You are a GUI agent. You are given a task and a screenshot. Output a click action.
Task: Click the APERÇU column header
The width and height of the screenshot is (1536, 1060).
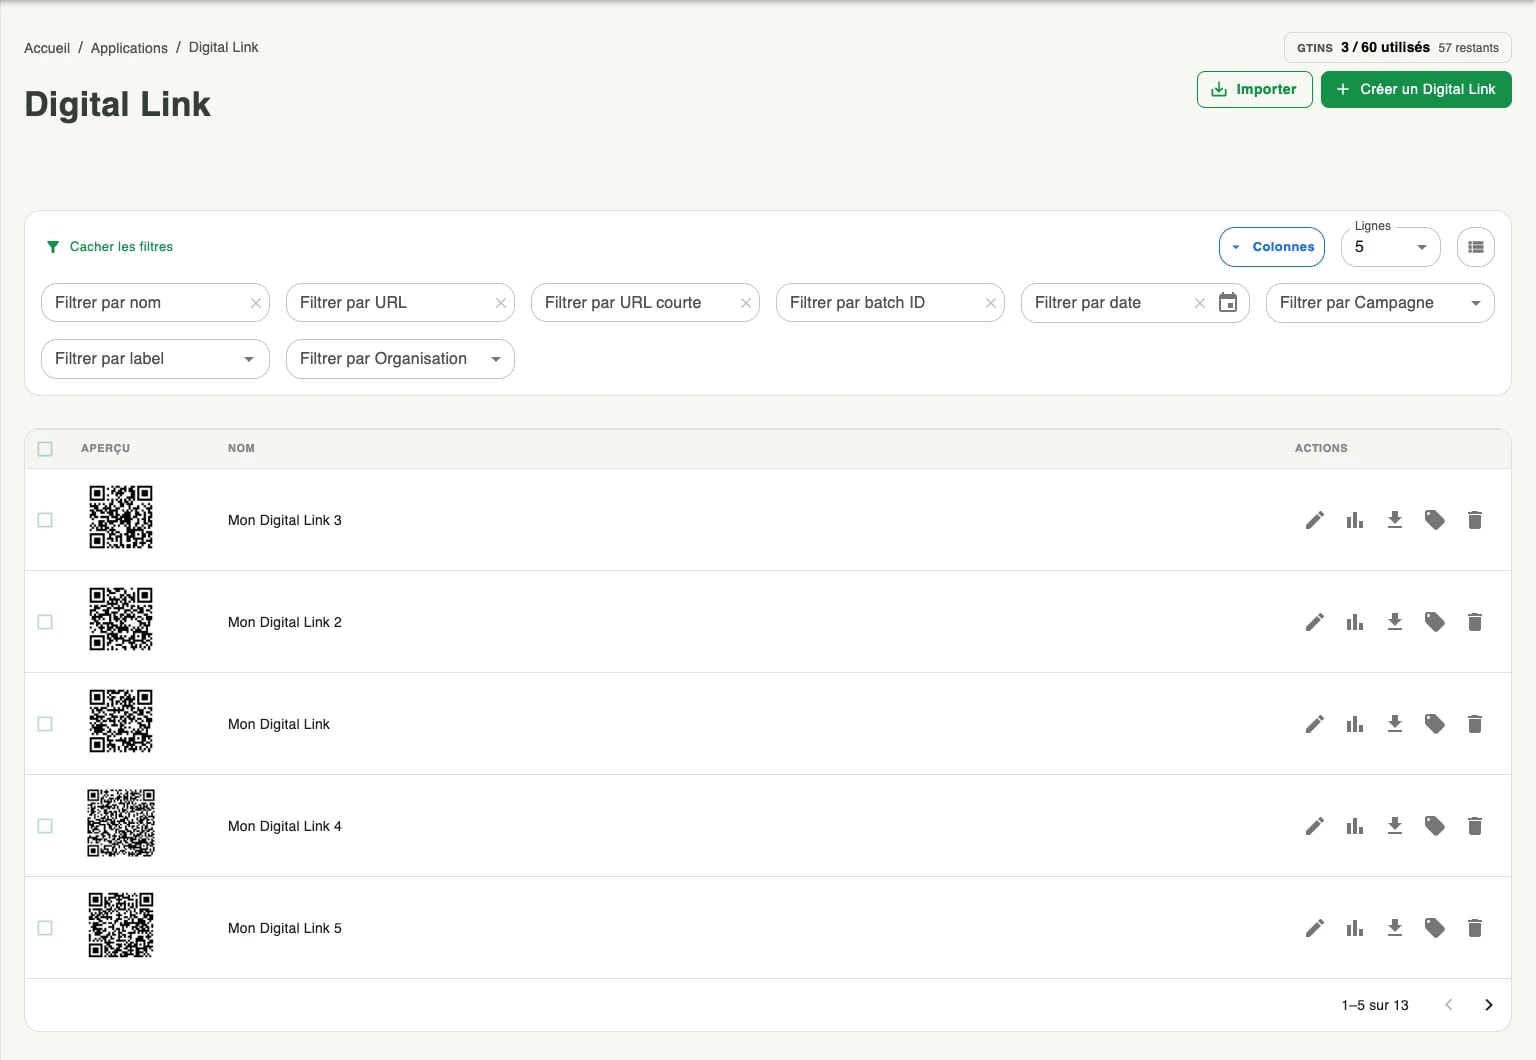(x=105, y=448)
